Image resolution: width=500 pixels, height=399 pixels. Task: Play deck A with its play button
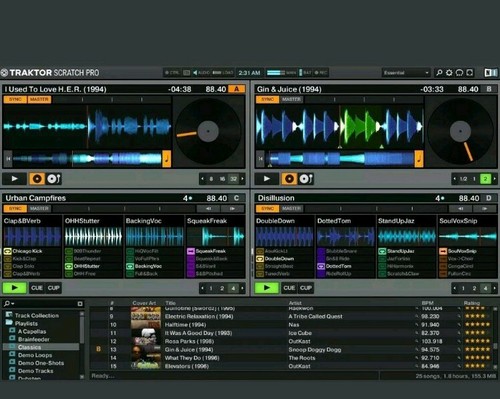(x=15, y=179)
